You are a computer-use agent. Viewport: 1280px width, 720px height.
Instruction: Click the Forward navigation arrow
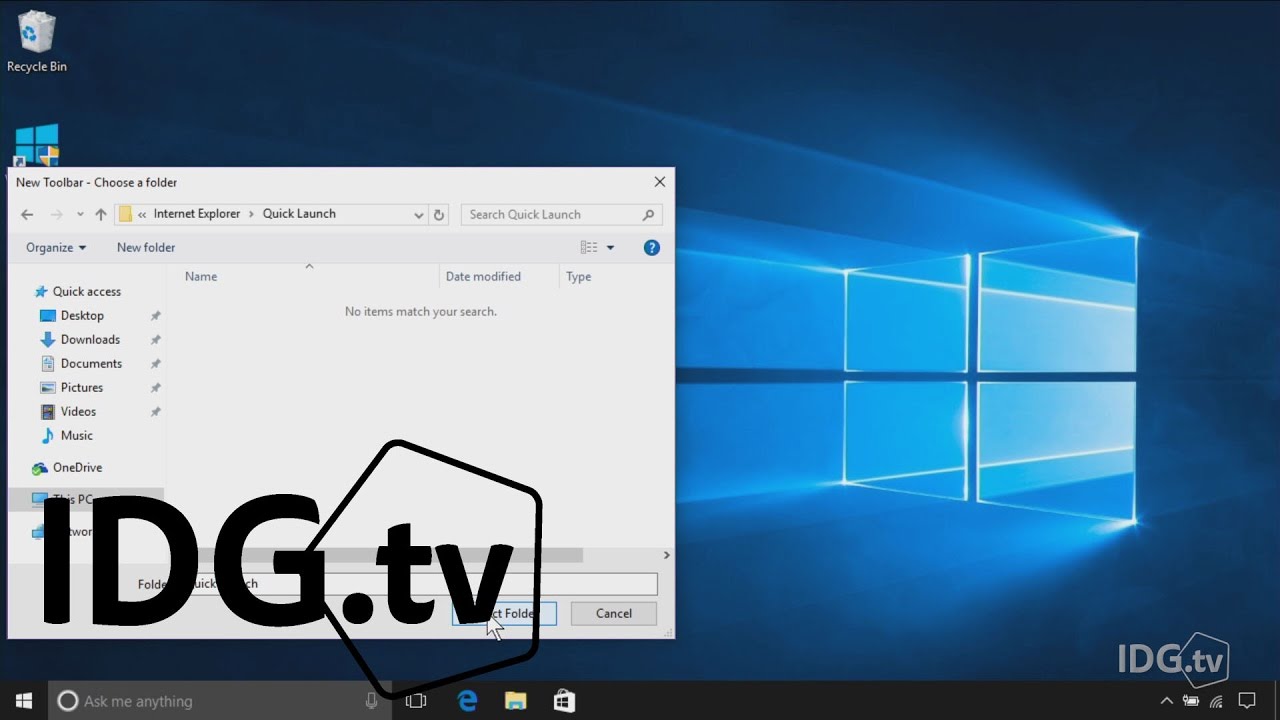(x=57, y=214)
